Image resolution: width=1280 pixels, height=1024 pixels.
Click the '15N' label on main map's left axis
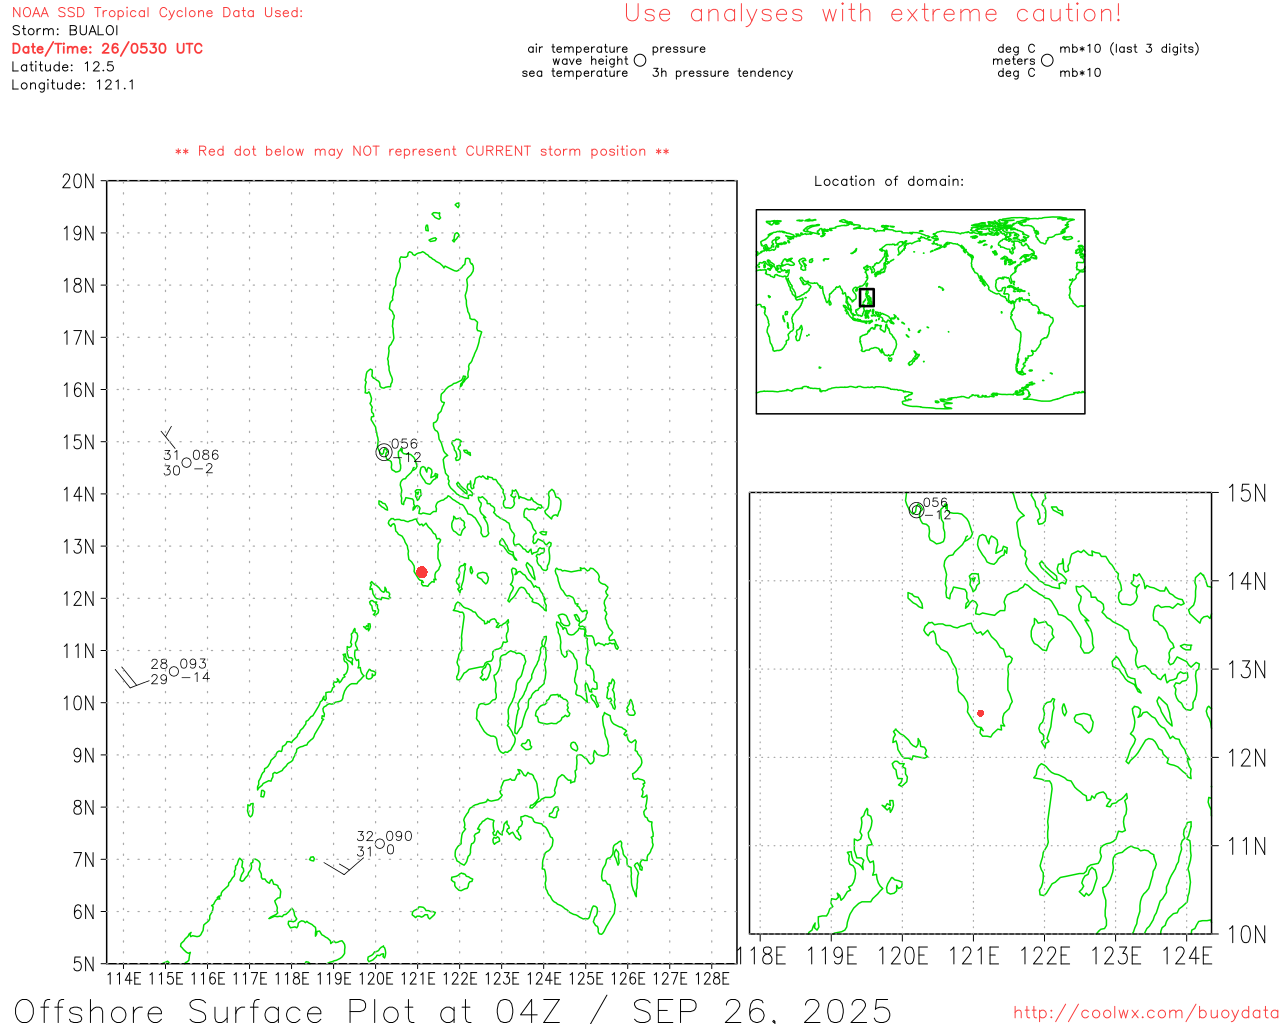click(78, 442)
